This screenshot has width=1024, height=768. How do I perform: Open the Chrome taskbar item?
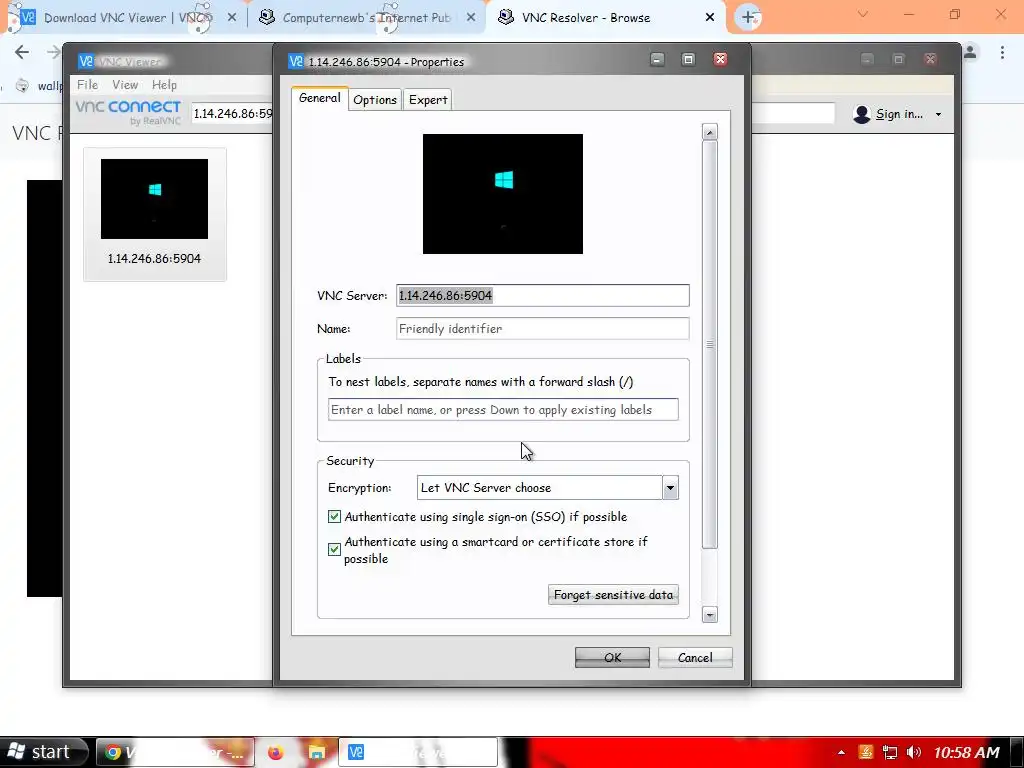(175, 752)
